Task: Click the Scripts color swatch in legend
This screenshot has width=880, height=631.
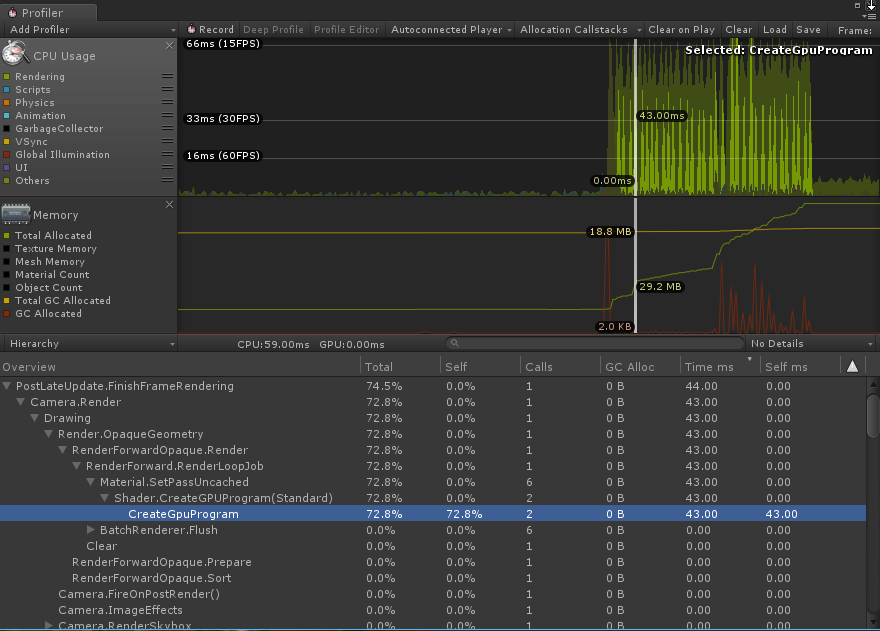Action: tap(7, 90)
